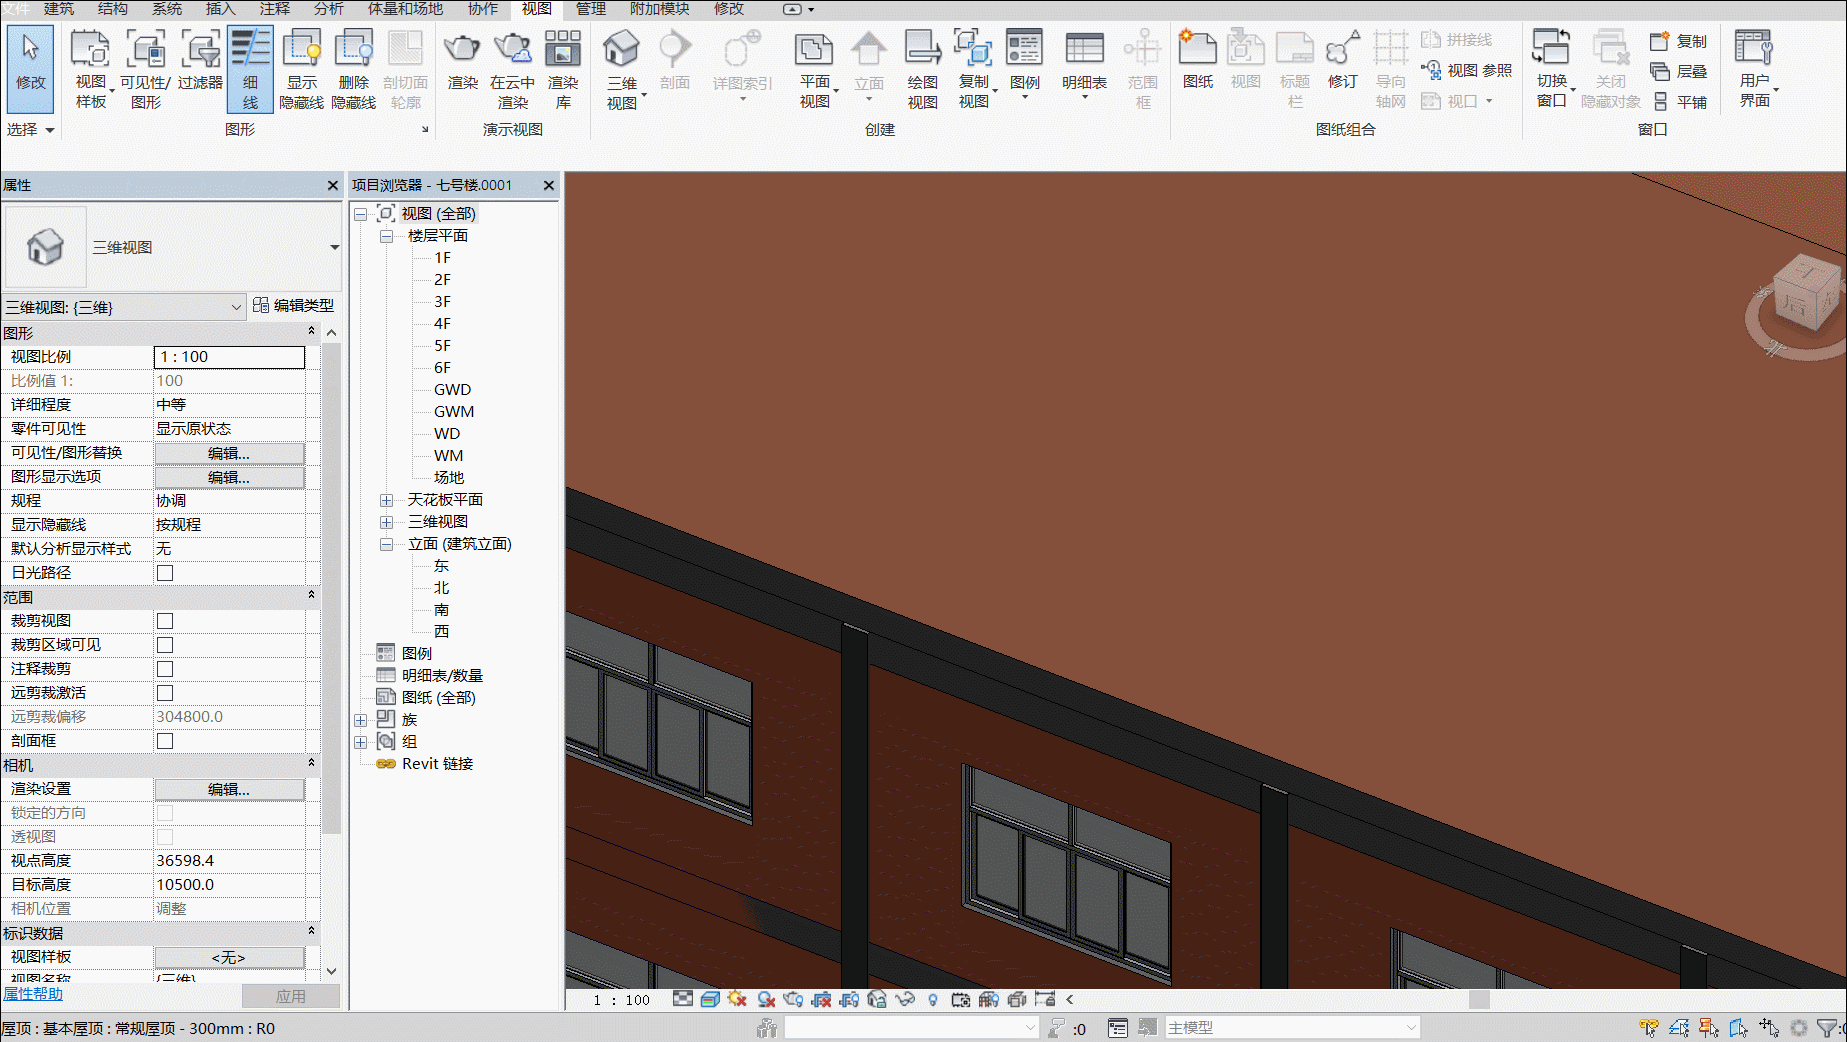Viewport: 1847px width, 1042px height.
Task: Toggle 注释裁剪 checkbox
Action: point(165,669)
